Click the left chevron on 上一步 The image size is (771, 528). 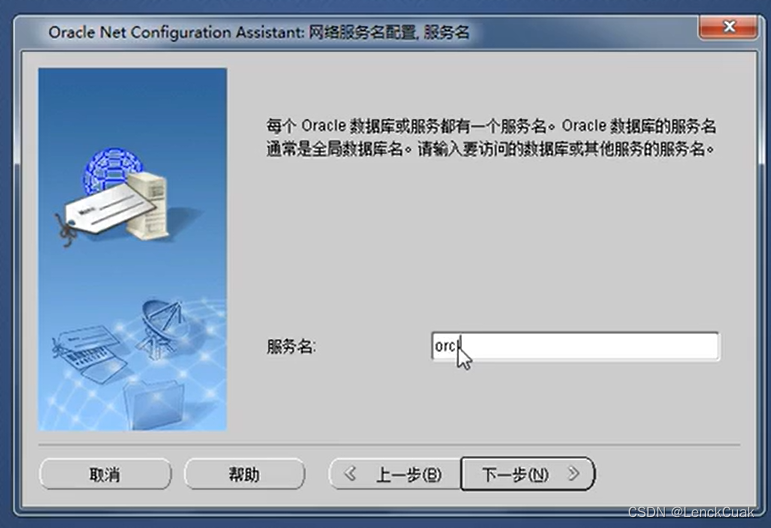(350, 474)
